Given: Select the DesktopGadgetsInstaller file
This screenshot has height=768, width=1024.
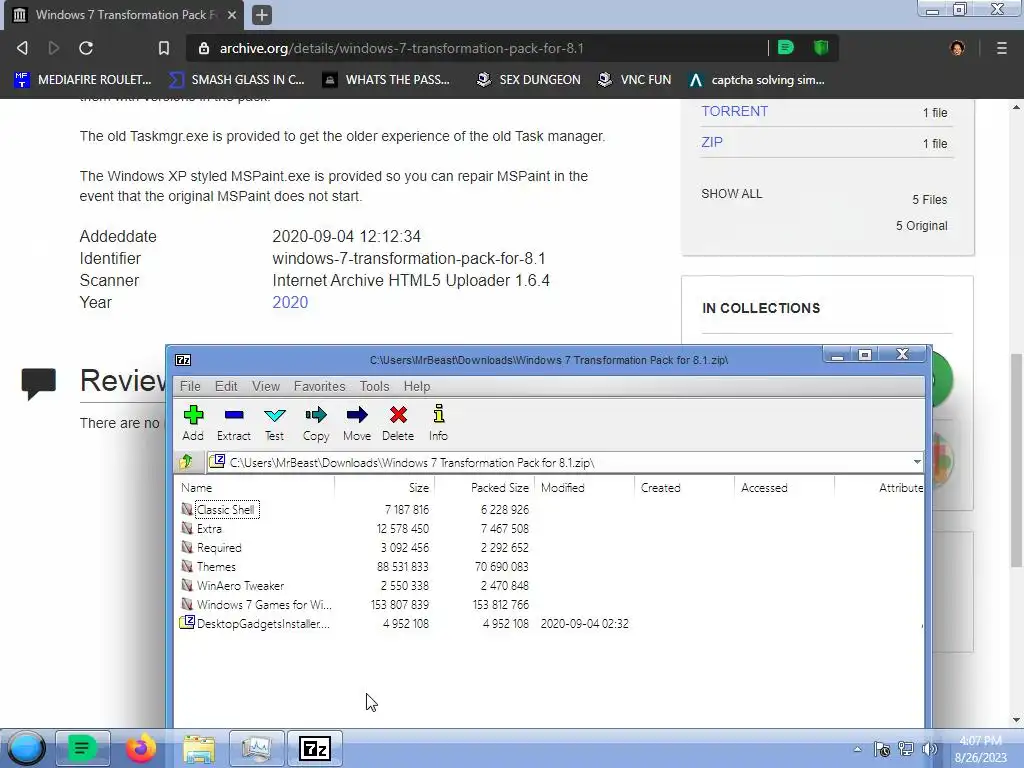Looking at the screenshot, I should [263, 623].
